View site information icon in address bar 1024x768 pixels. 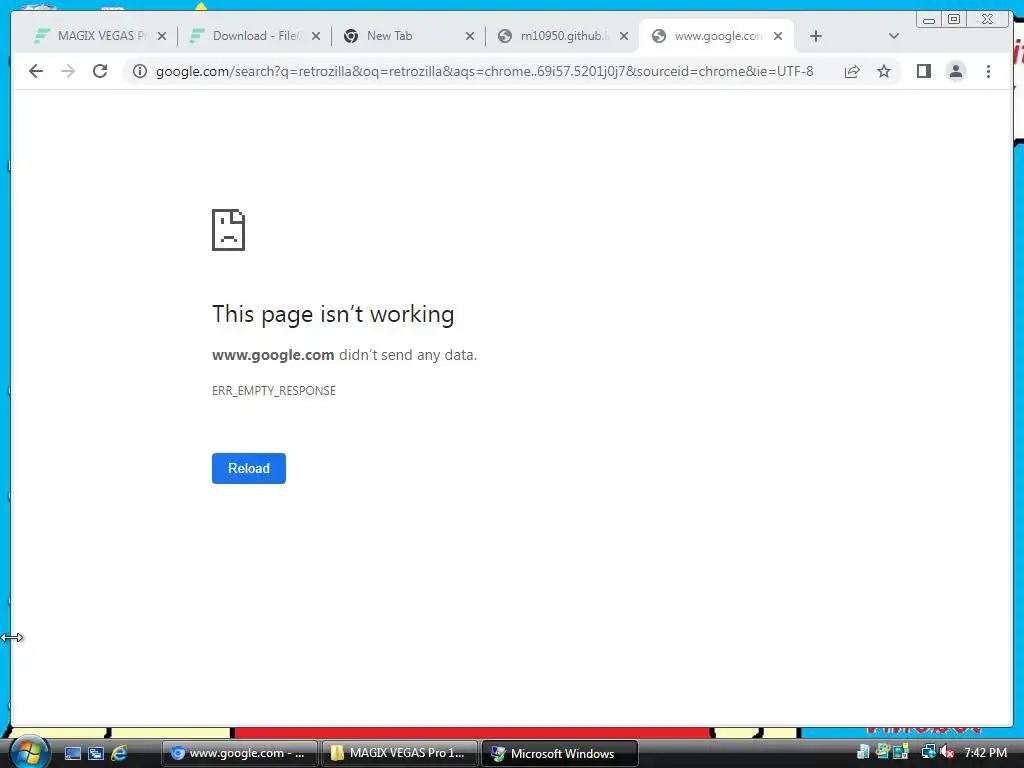point(140,71)
